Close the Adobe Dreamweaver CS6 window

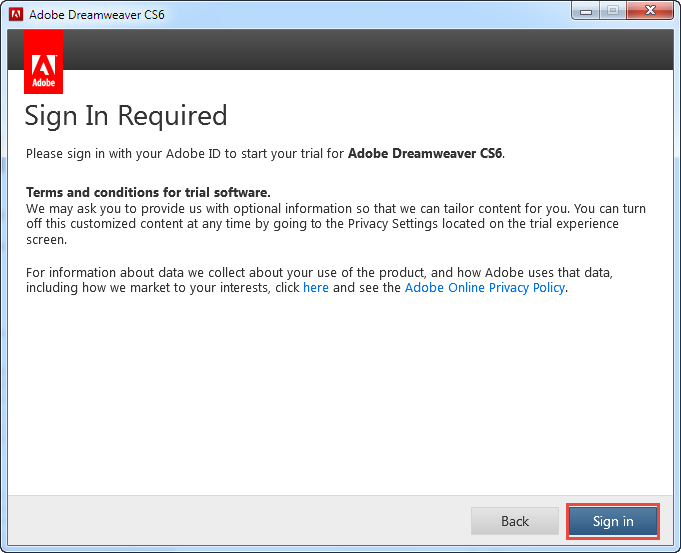(650, 11)
